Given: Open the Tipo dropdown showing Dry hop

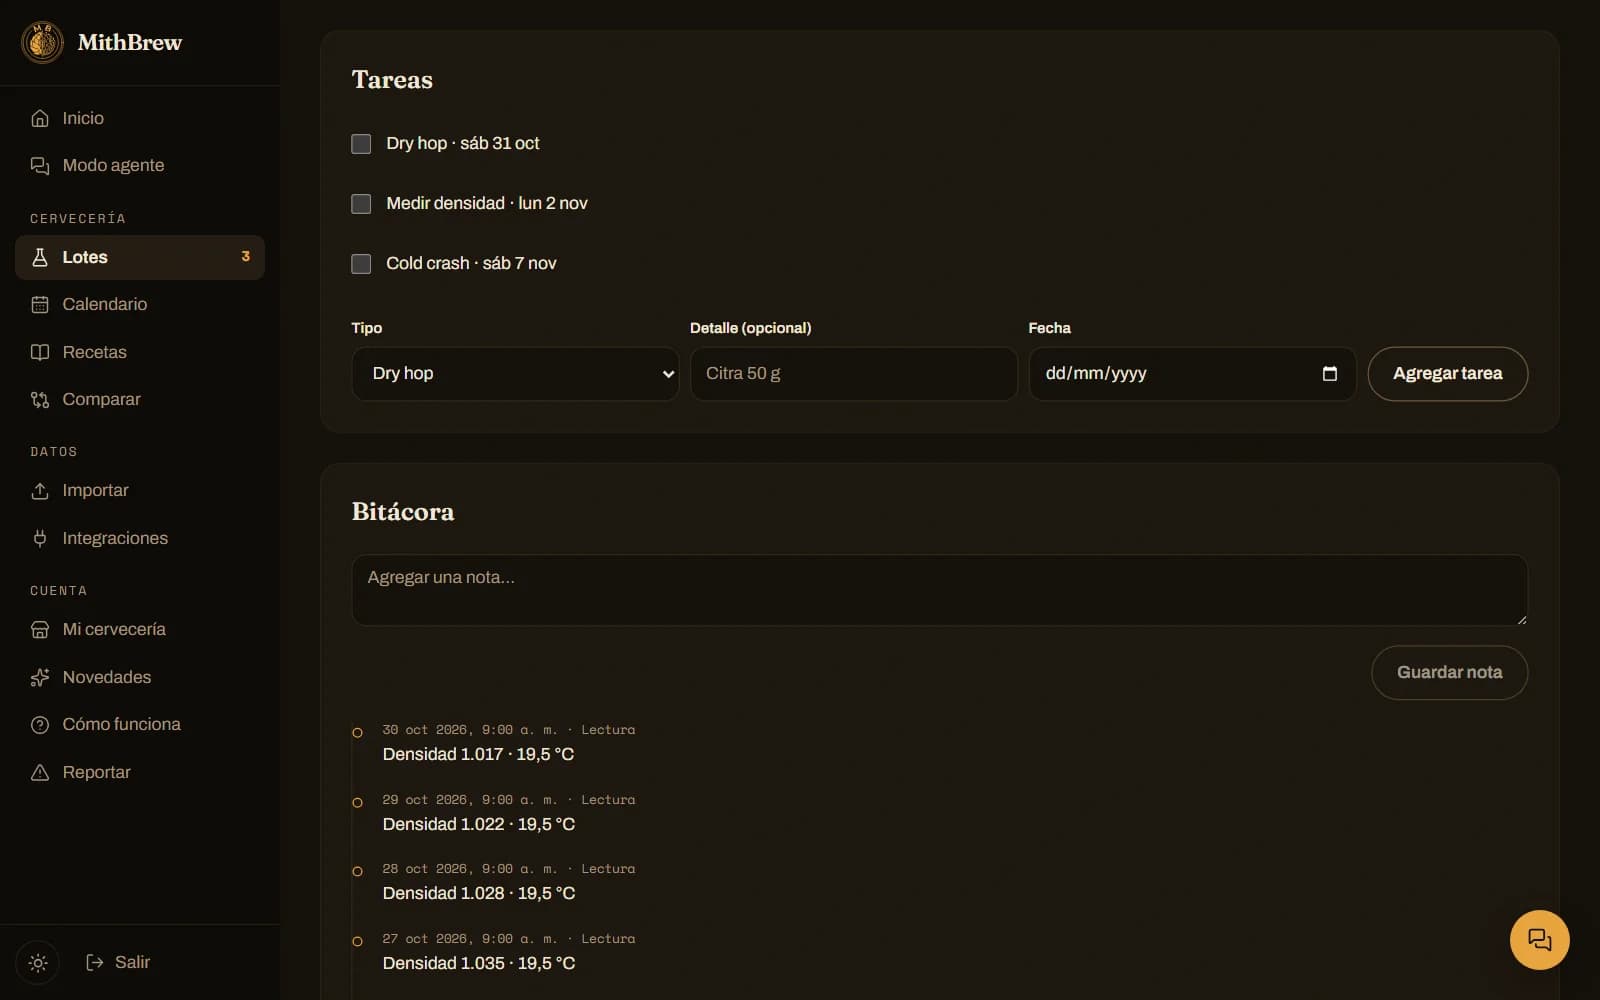Looking at the screenshot, I should [515, 373].
